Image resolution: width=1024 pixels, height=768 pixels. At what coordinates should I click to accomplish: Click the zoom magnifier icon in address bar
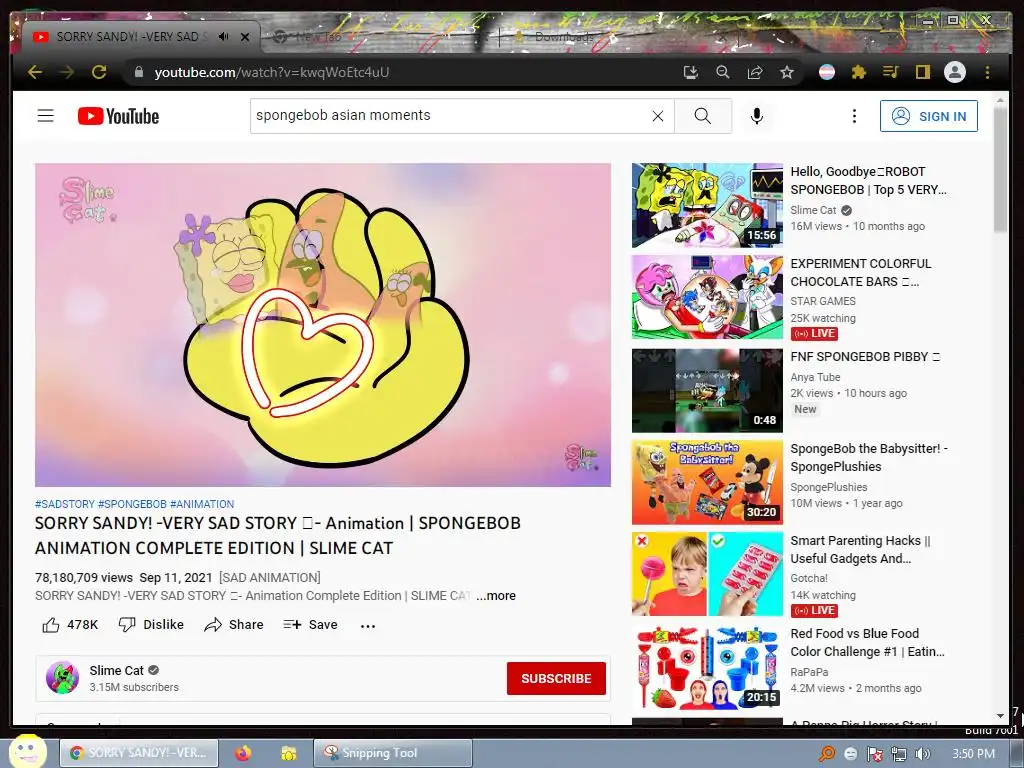722,72
